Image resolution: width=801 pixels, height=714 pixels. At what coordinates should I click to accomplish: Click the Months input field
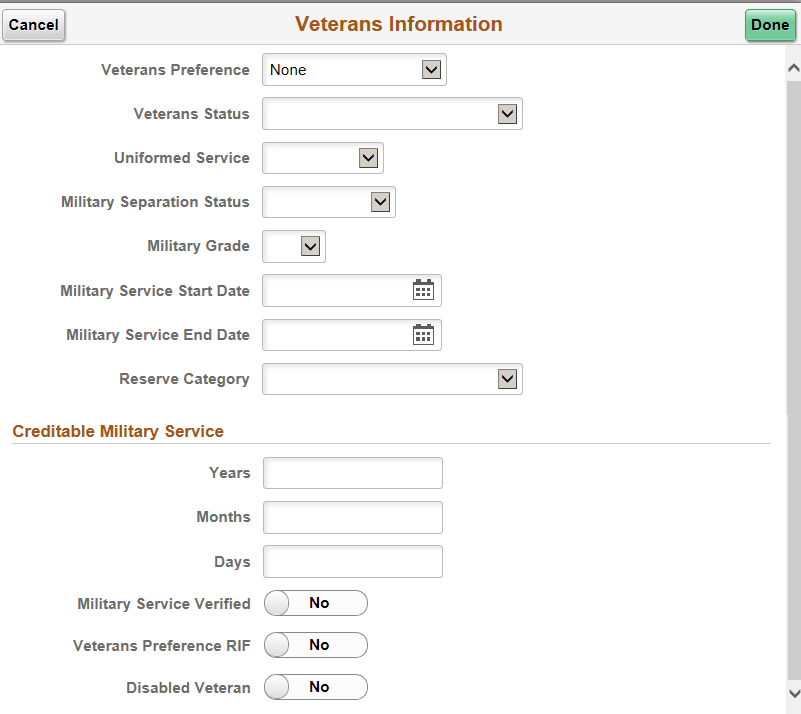click(352, 517)
